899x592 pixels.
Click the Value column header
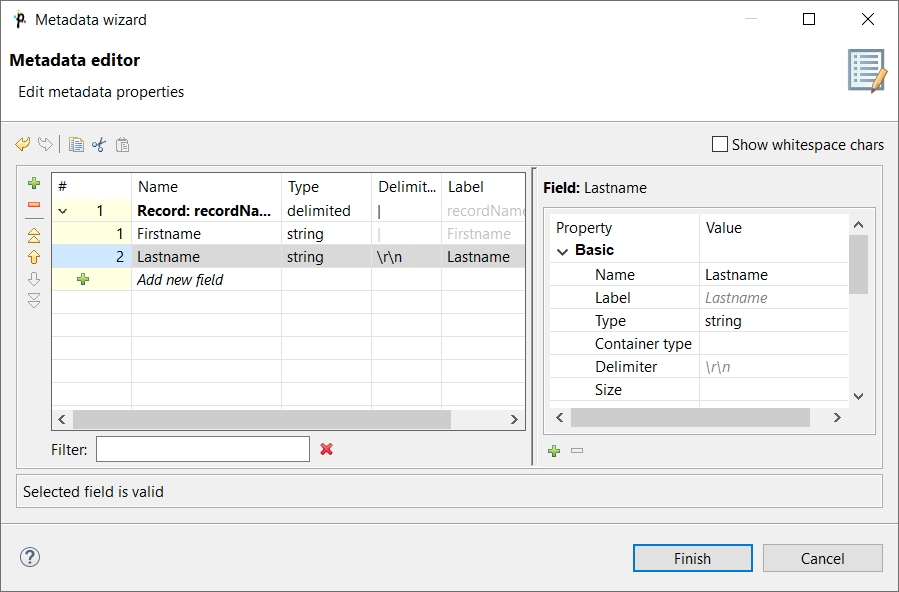(774, 228)
